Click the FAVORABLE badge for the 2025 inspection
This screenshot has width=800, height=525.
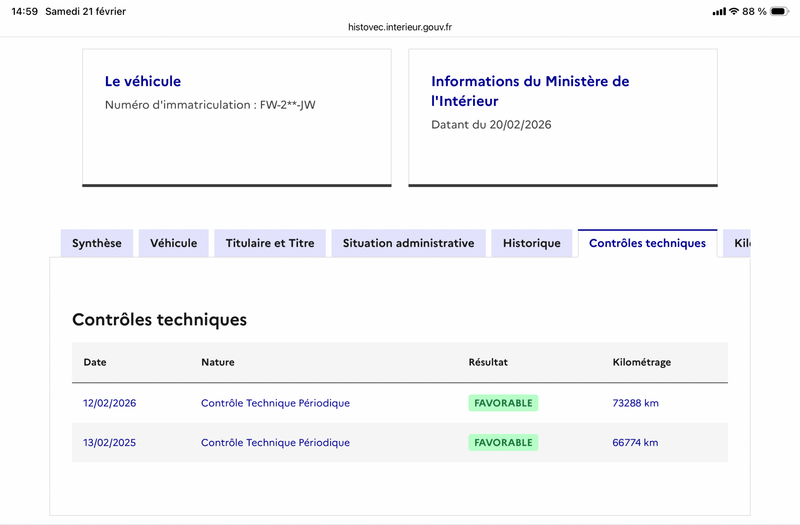click(503, 442)
